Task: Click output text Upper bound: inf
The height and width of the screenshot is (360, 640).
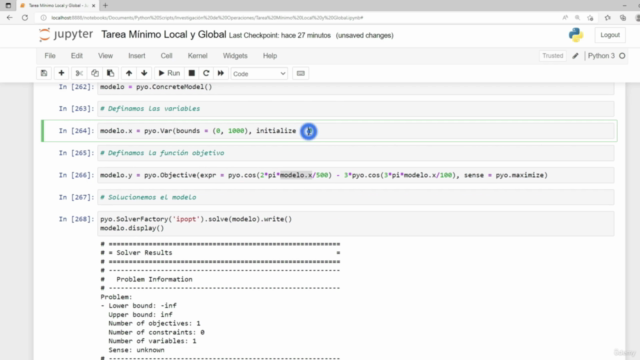Action: coord(140,315)
